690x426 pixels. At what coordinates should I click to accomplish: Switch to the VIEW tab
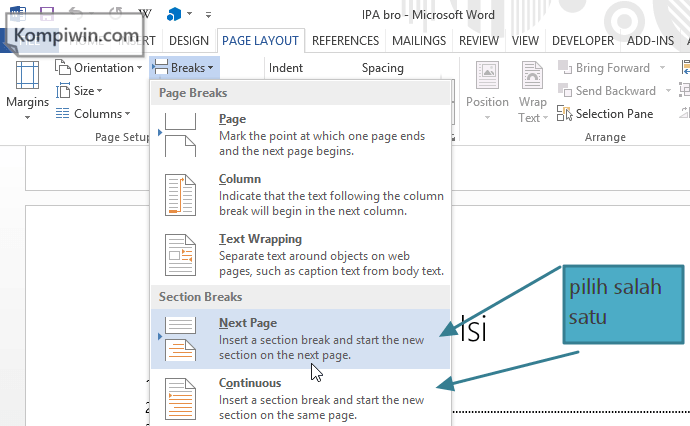click(525, 41)
